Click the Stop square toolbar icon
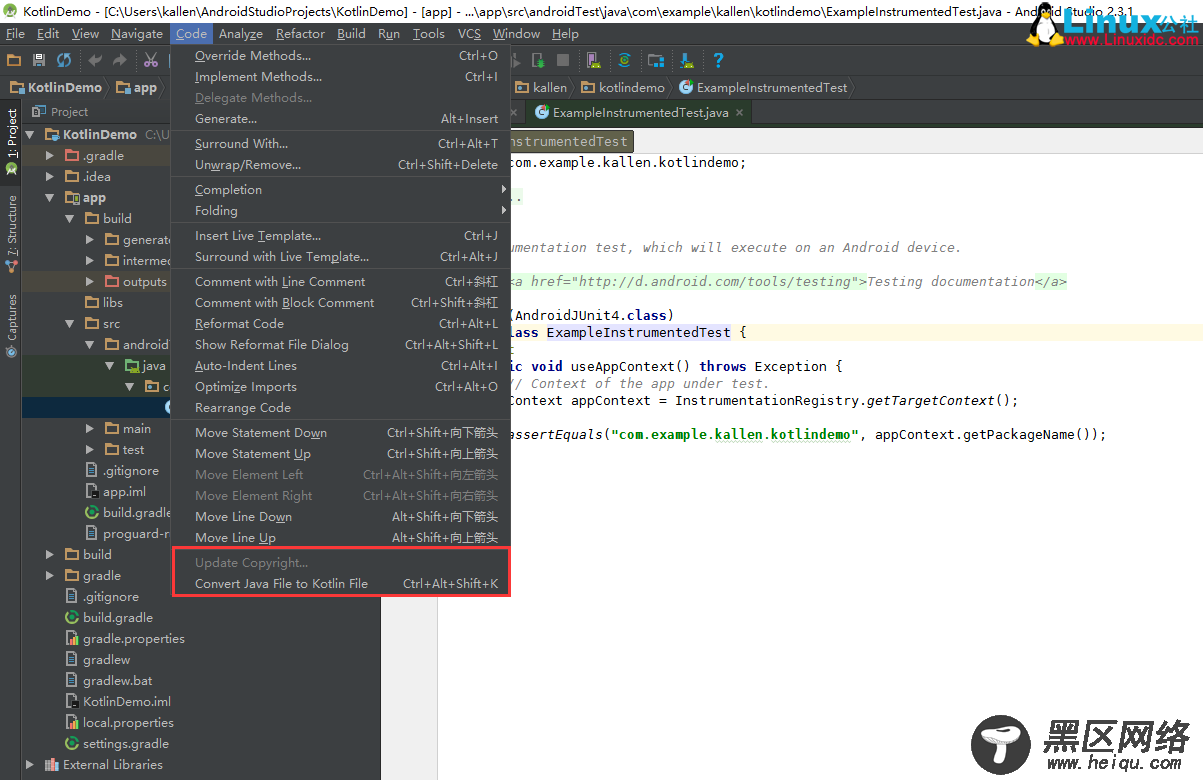 [563, 61]
